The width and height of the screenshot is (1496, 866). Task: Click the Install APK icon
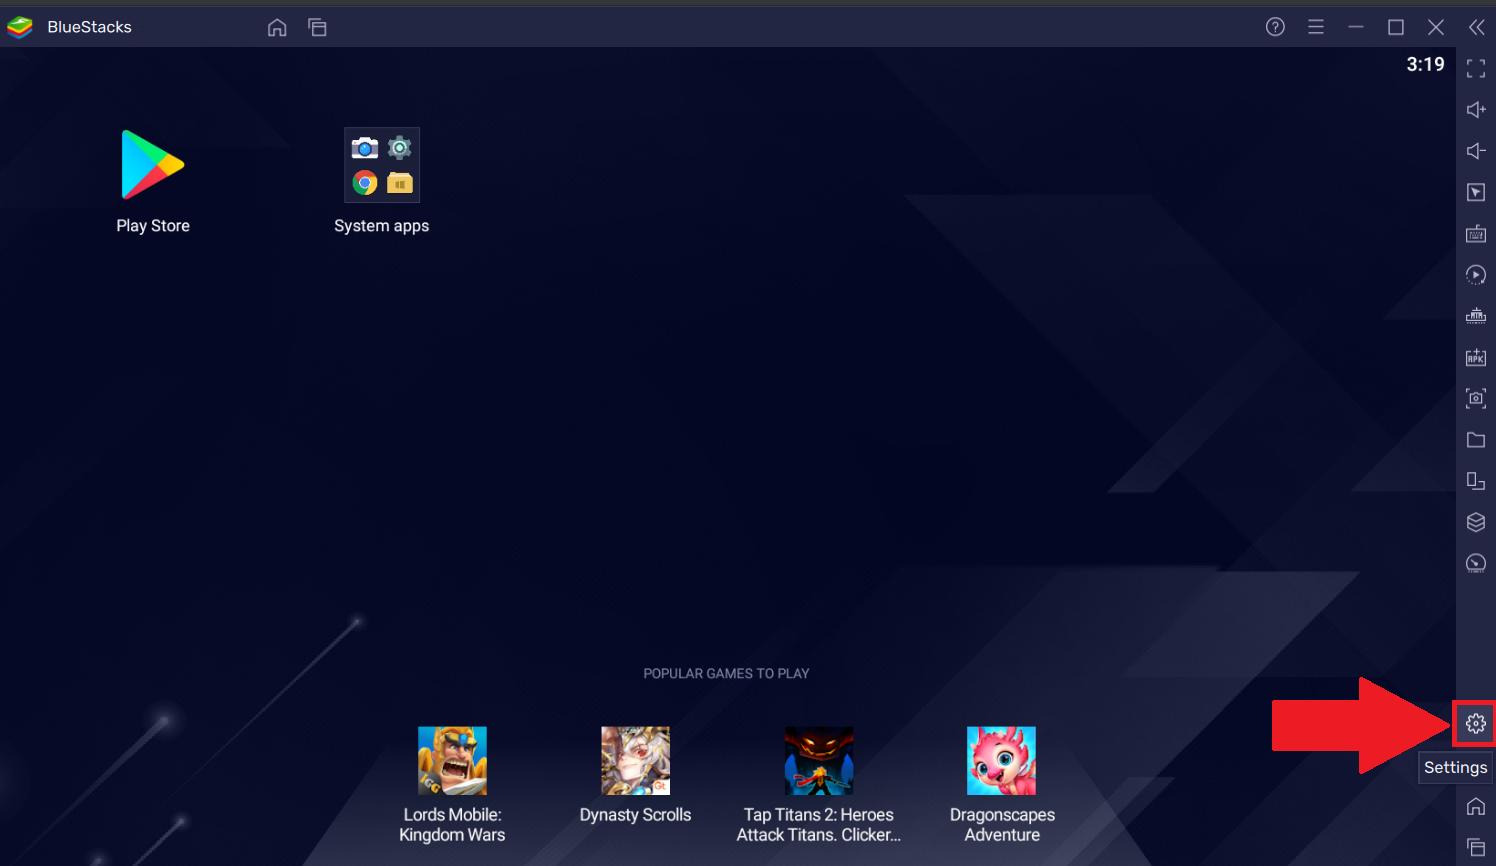coord(1476,357)
